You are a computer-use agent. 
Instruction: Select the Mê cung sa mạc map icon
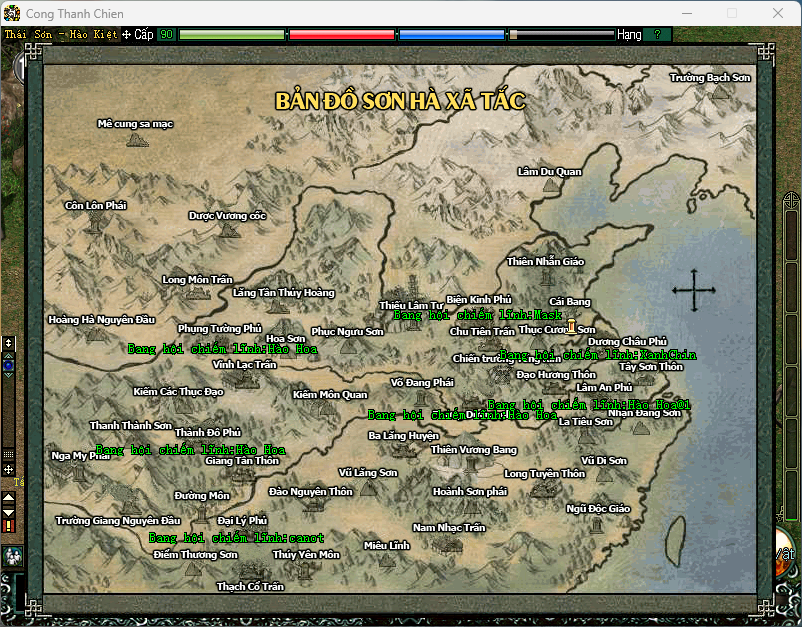pos(137,140)
